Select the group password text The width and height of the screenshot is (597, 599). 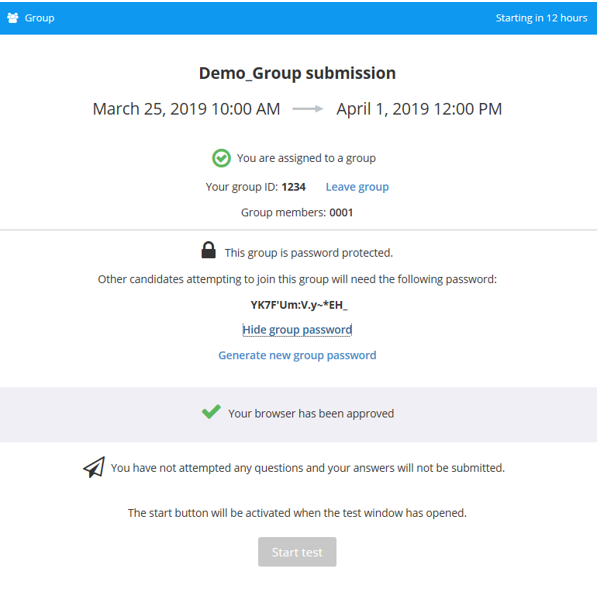coord(299,305)
